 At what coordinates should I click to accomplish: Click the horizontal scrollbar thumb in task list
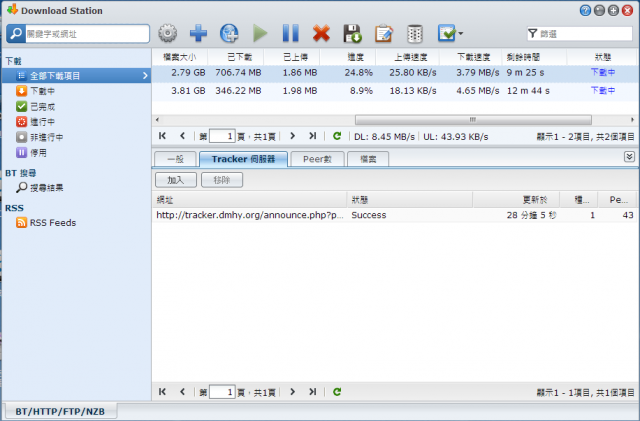click(473, 120)
